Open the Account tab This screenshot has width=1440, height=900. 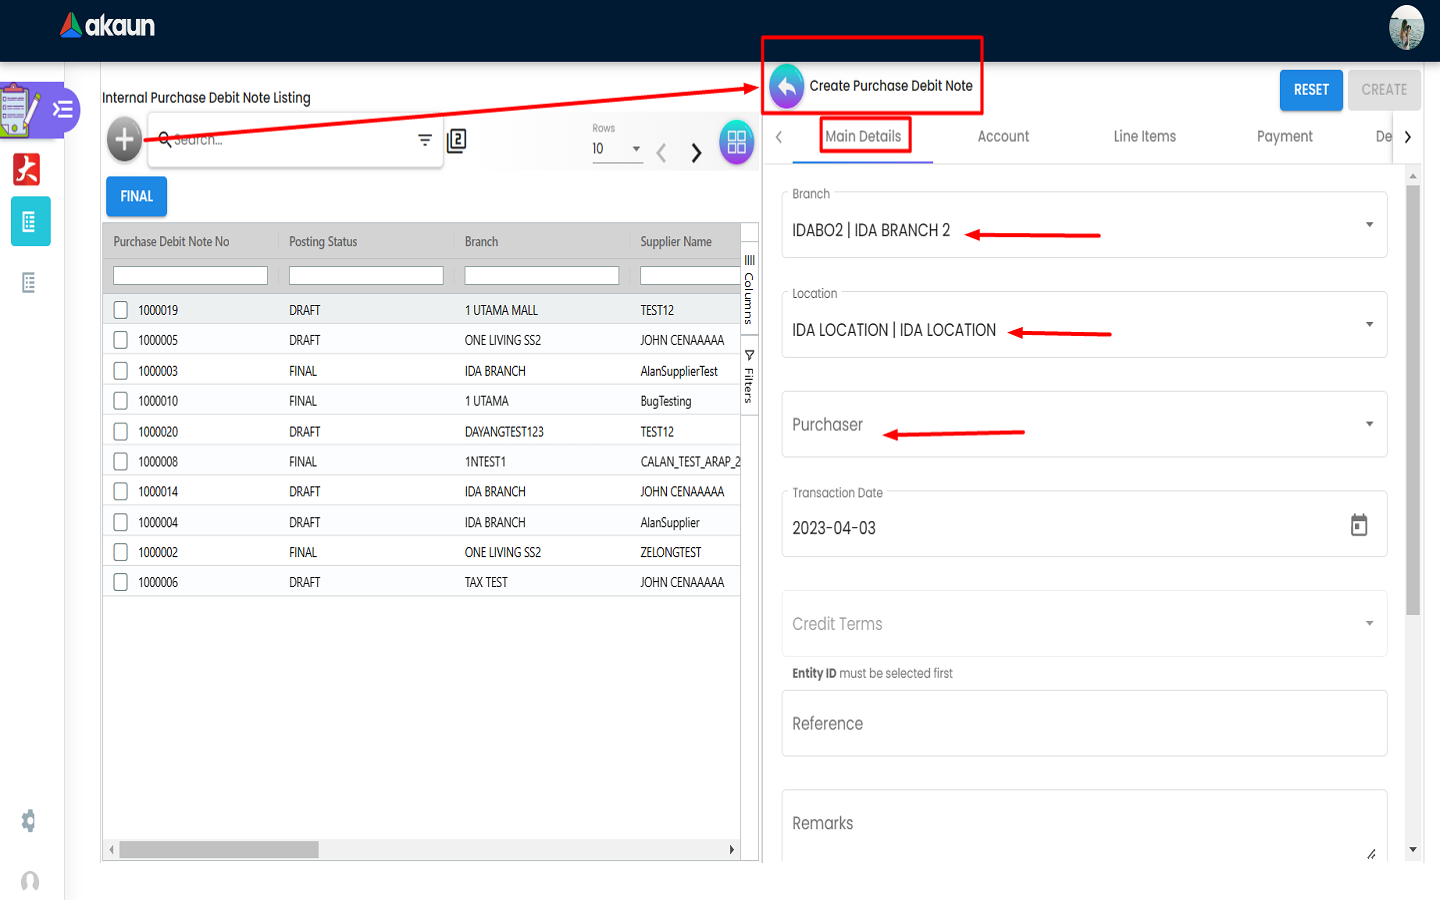point(1003,137)
